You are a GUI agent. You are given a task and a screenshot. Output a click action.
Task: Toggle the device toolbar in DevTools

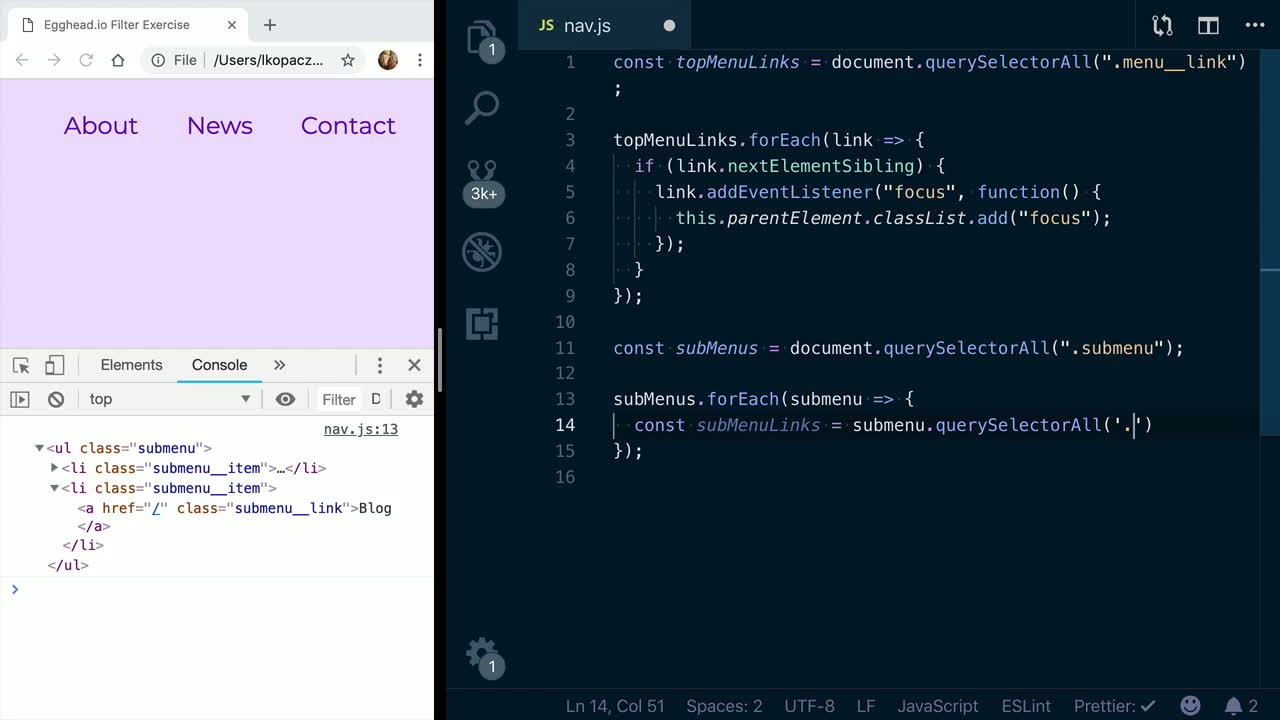pos(55,365)
